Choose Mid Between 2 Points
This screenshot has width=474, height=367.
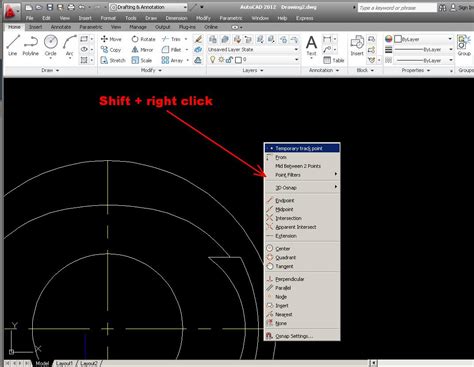click(302, 166)
